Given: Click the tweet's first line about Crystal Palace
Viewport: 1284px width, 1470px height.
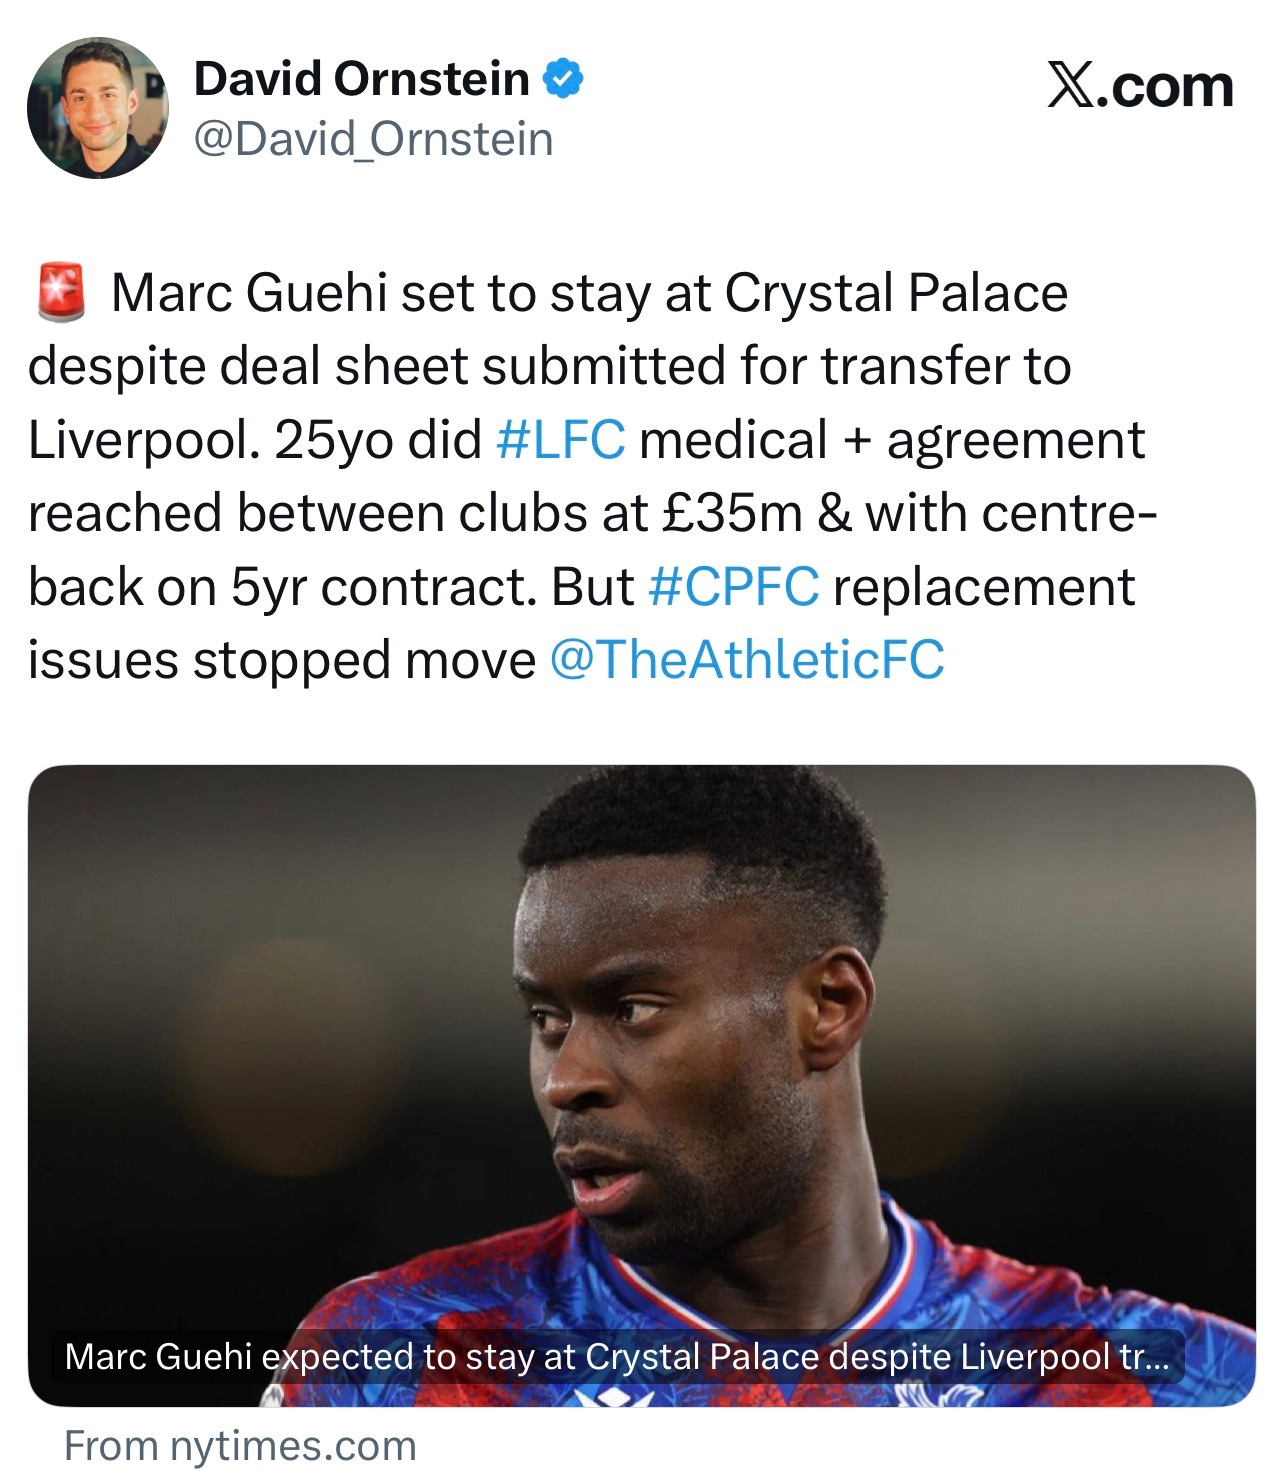Looking at the screenshot, I should point(590,294).
